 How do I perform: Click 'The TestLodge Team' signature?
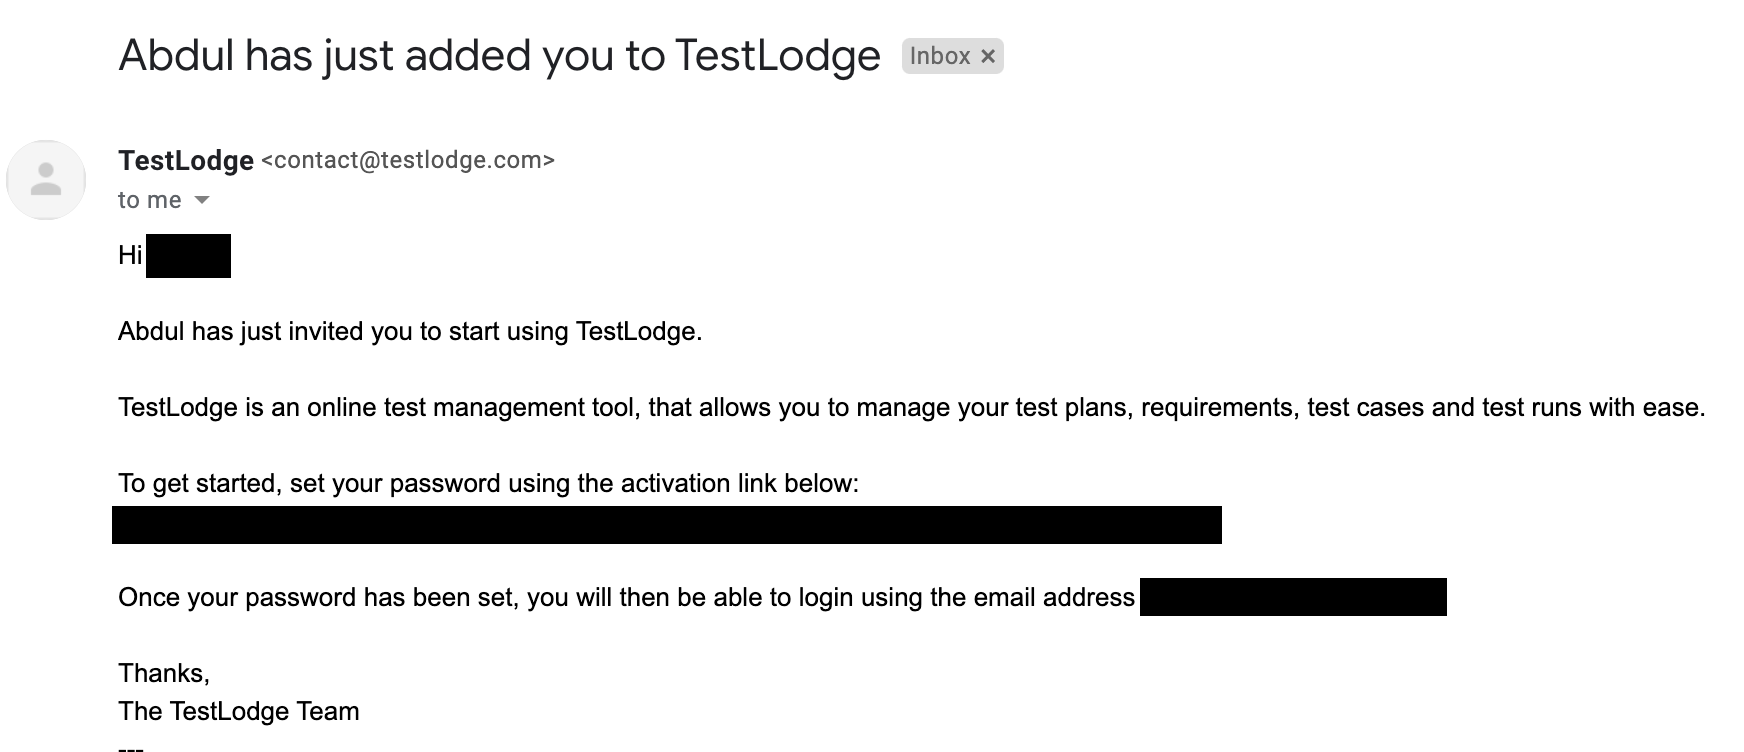[238, 711]
